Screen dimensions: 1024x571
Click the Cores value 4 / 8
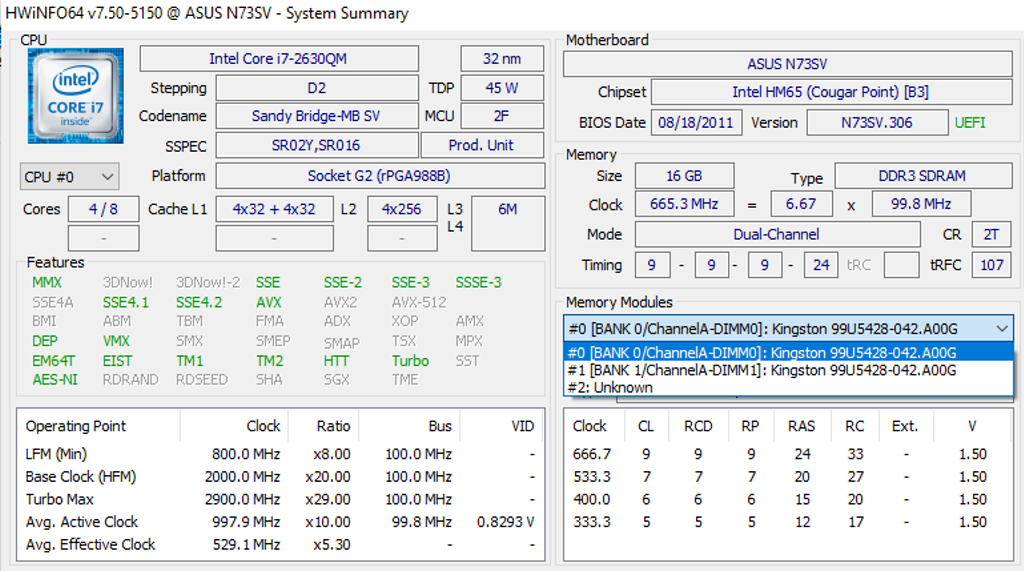pyautogui.click(x=103, y=209)
